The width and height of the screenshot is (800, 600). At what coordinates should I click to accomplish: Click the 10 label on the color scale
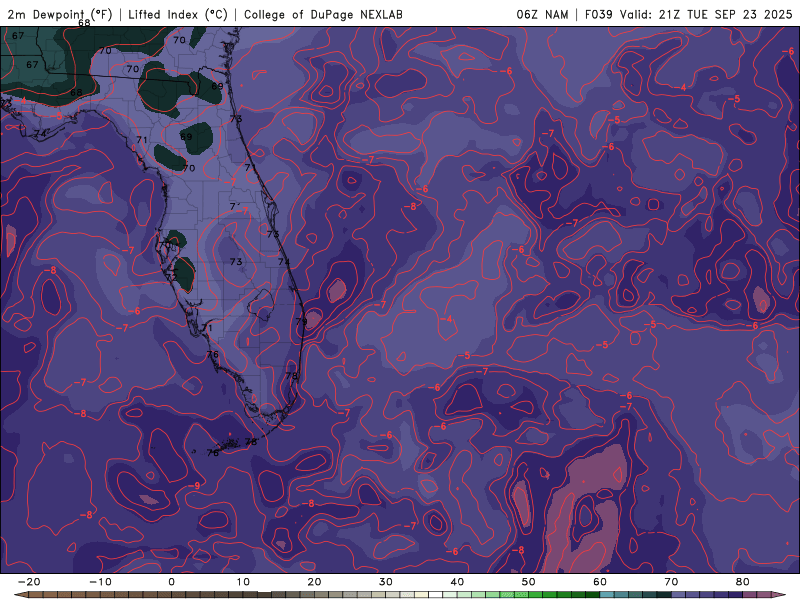[x=243, y=582]
